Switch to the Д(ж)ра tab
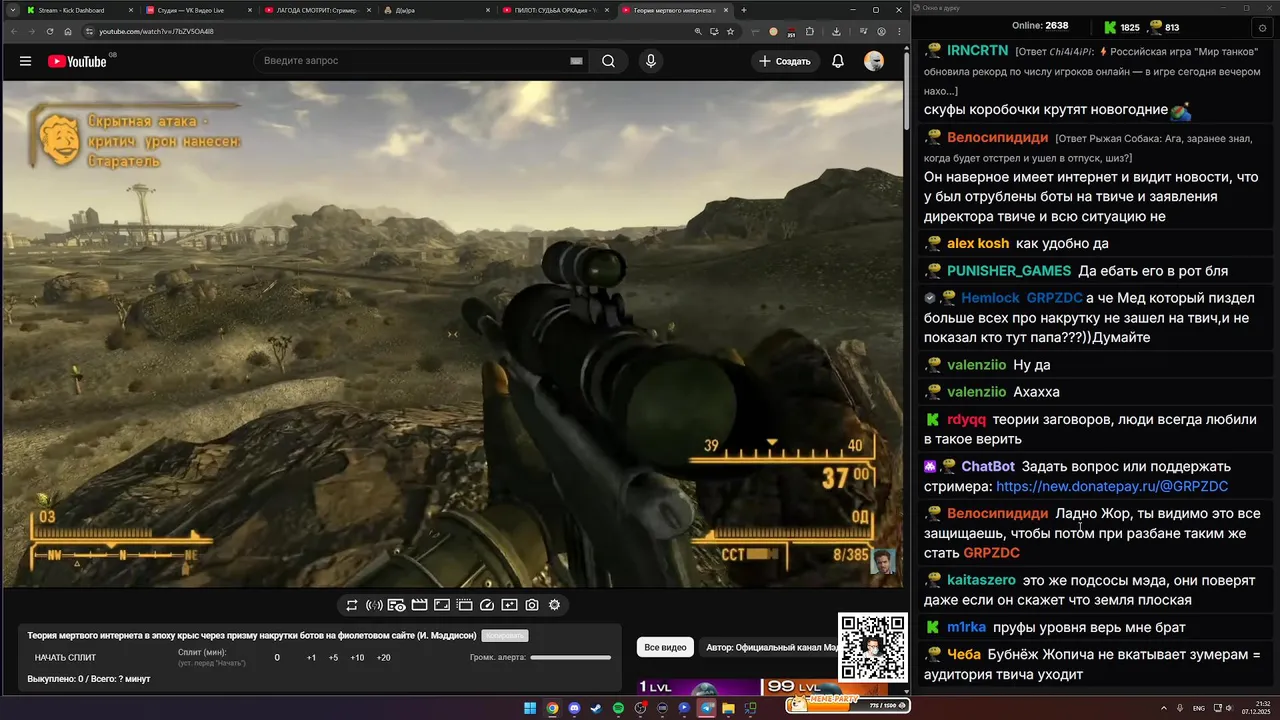1280x720 pixels. (x=436, y=10)
